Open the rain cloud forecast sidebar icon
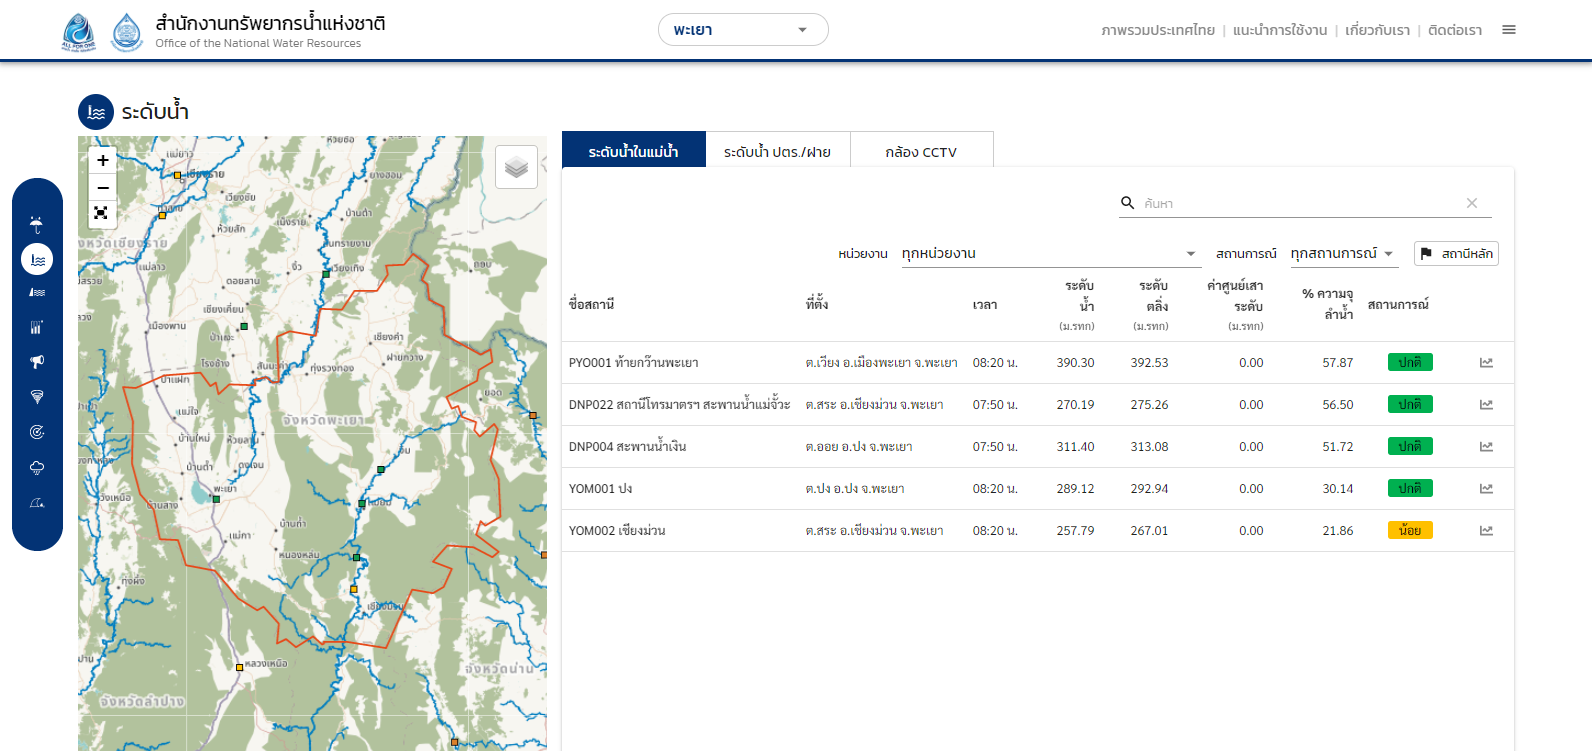 pos(37,467)
